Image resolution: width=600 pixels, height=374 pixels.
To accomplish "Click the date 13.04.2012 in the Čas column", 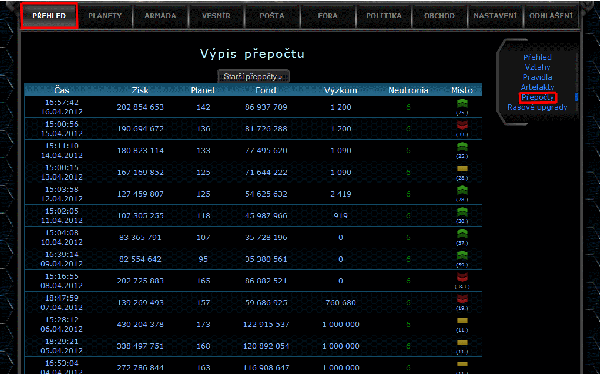I will pyautogui.click(x=62, y=177).
